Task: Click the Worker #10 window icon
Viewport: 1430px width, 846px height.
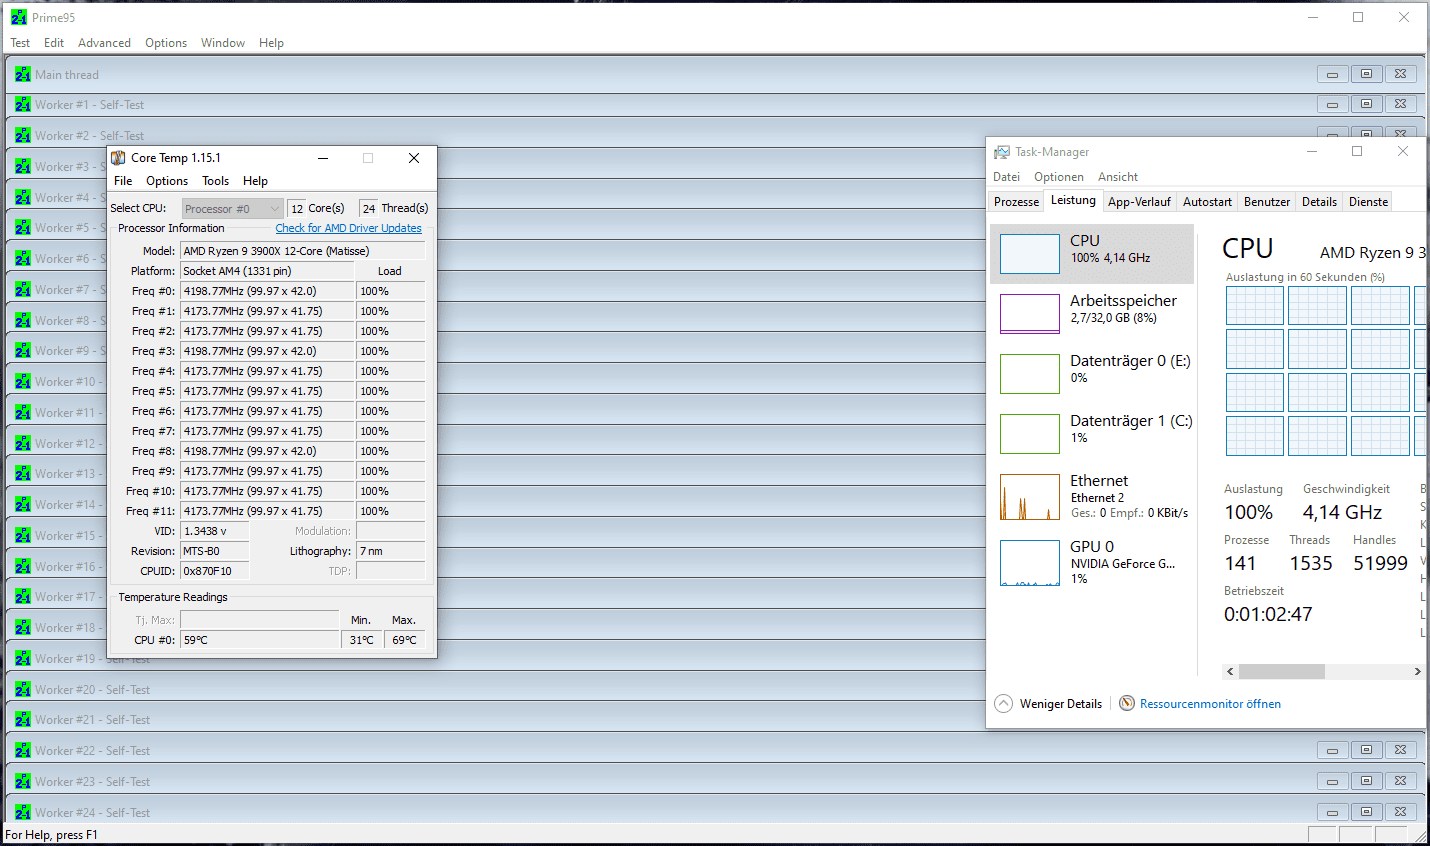Action: click(x=23, y=381)
